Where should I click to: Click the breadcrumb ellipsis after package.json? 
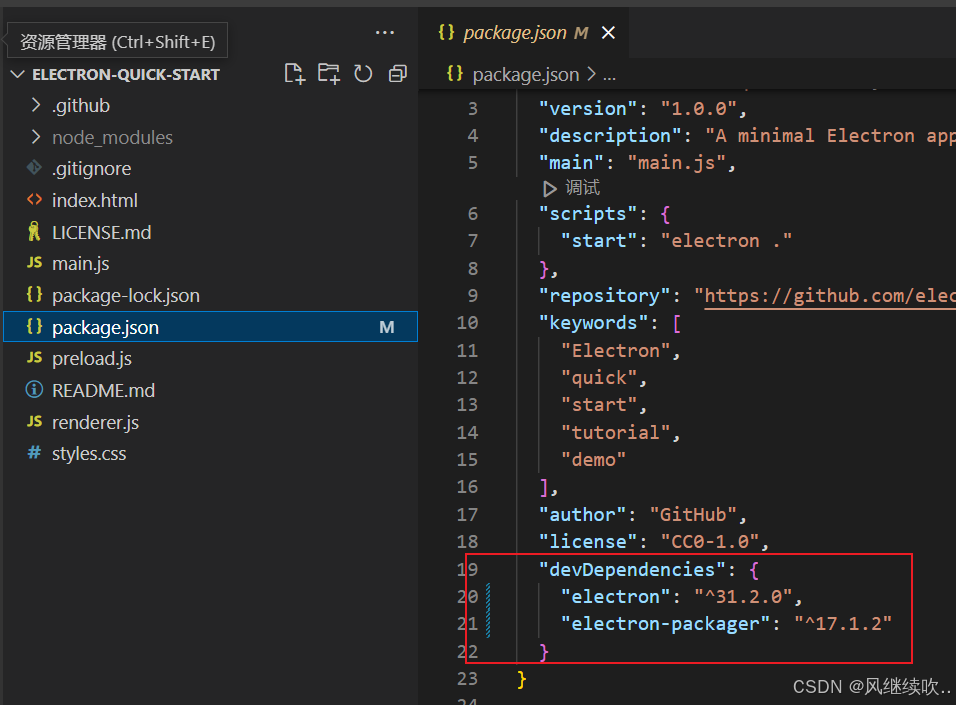point(610,74)
